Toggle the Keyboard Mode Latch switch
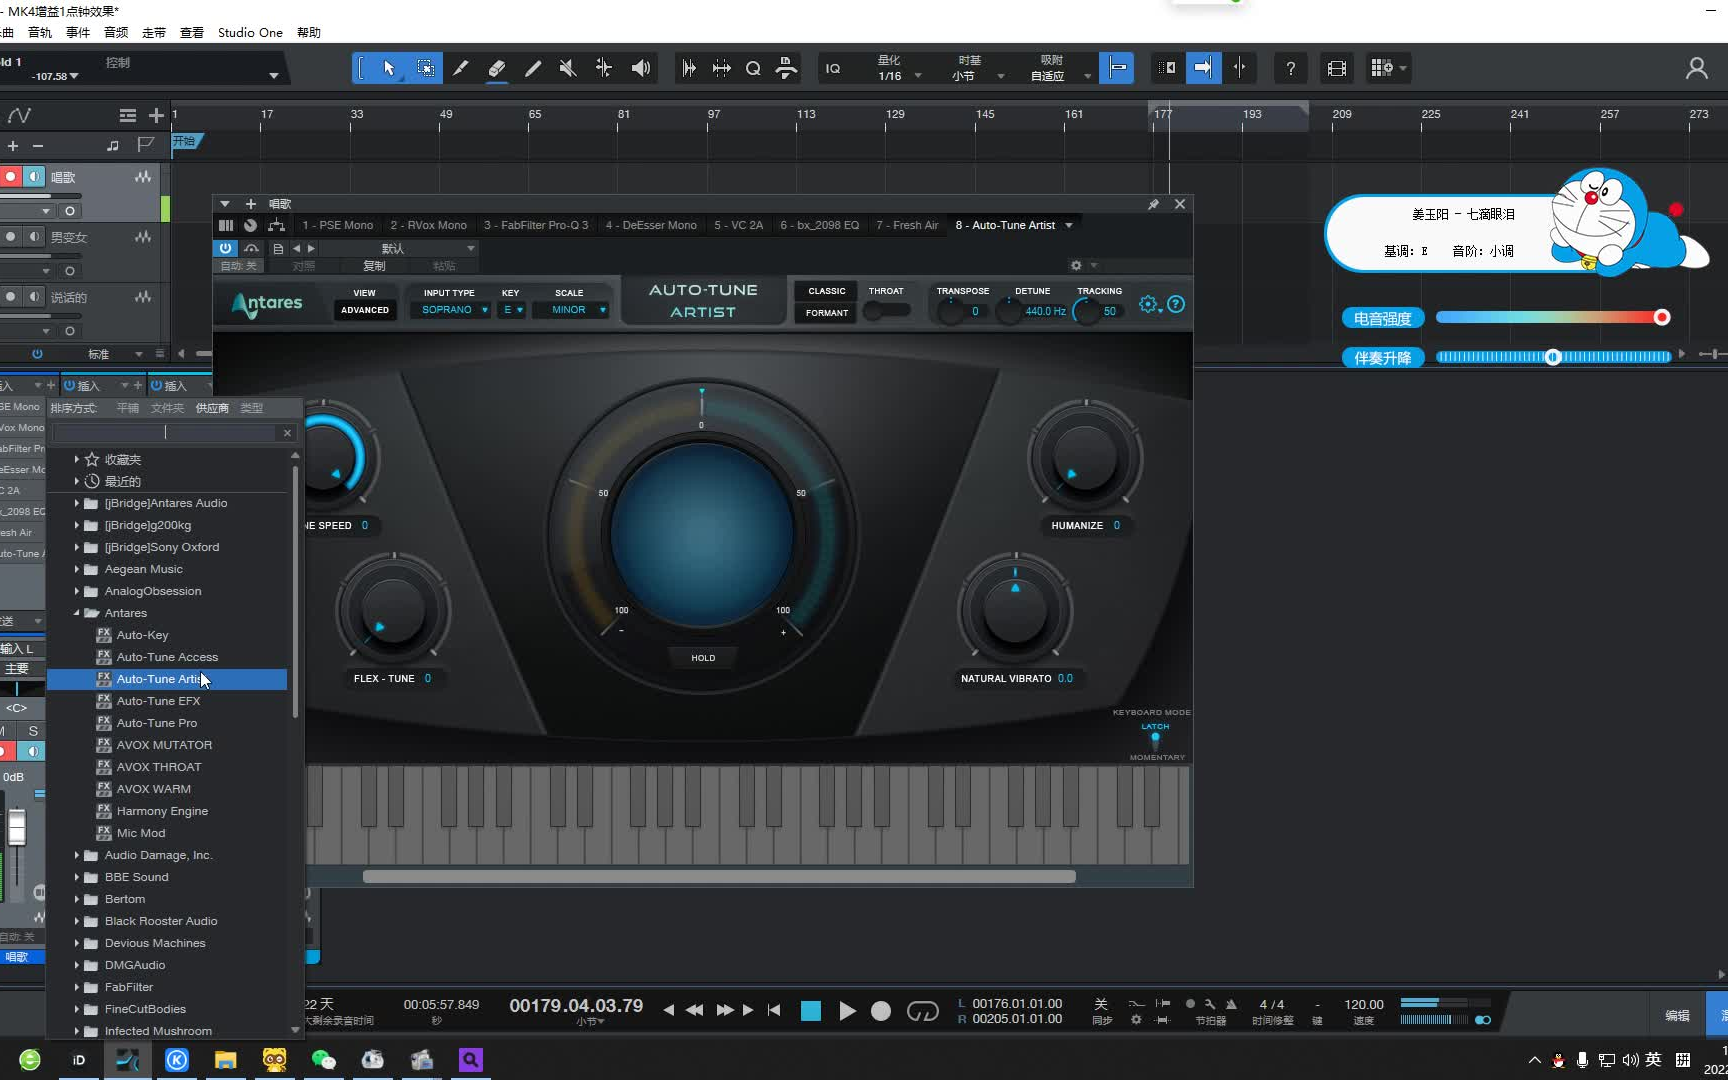This screenshot has width=1728, height=1080. click(1155, 739)
